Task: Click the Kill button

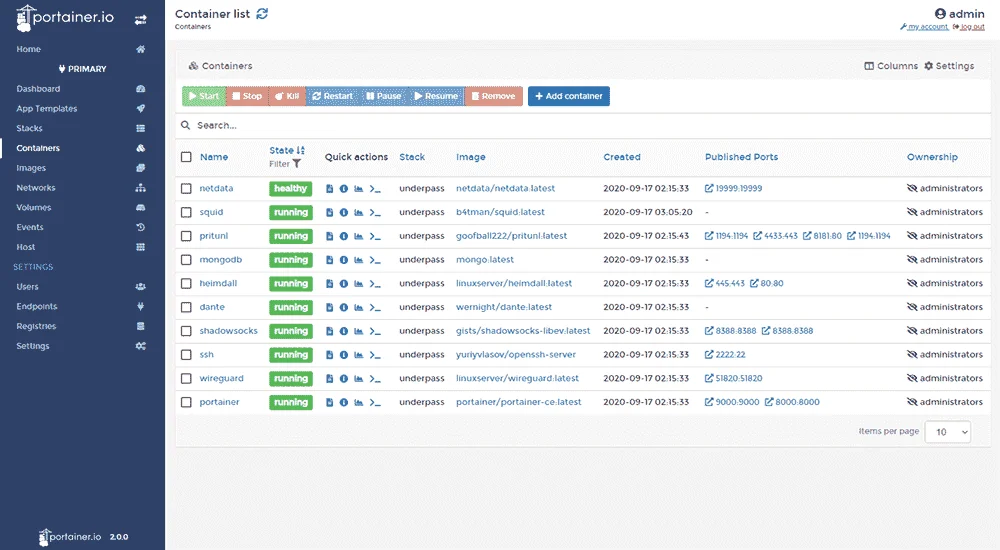Action: 288,96
